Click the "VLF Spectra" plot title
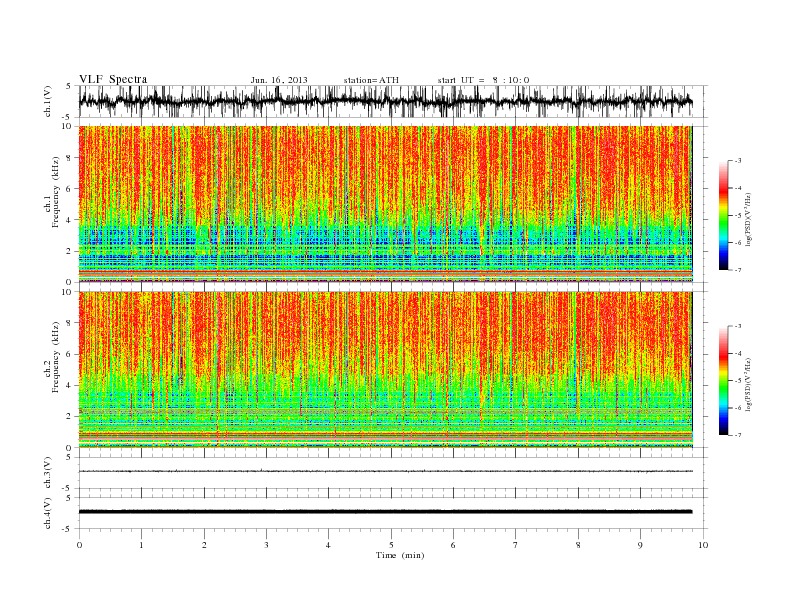Screen dimensions: 792x612 [x=113, y=79]
